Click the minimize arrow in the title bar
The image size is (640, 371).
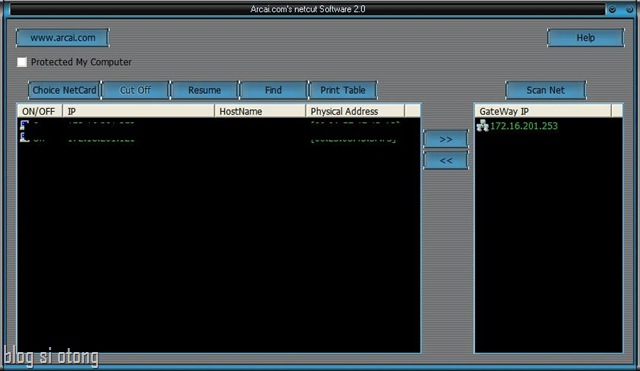(612, 9)
